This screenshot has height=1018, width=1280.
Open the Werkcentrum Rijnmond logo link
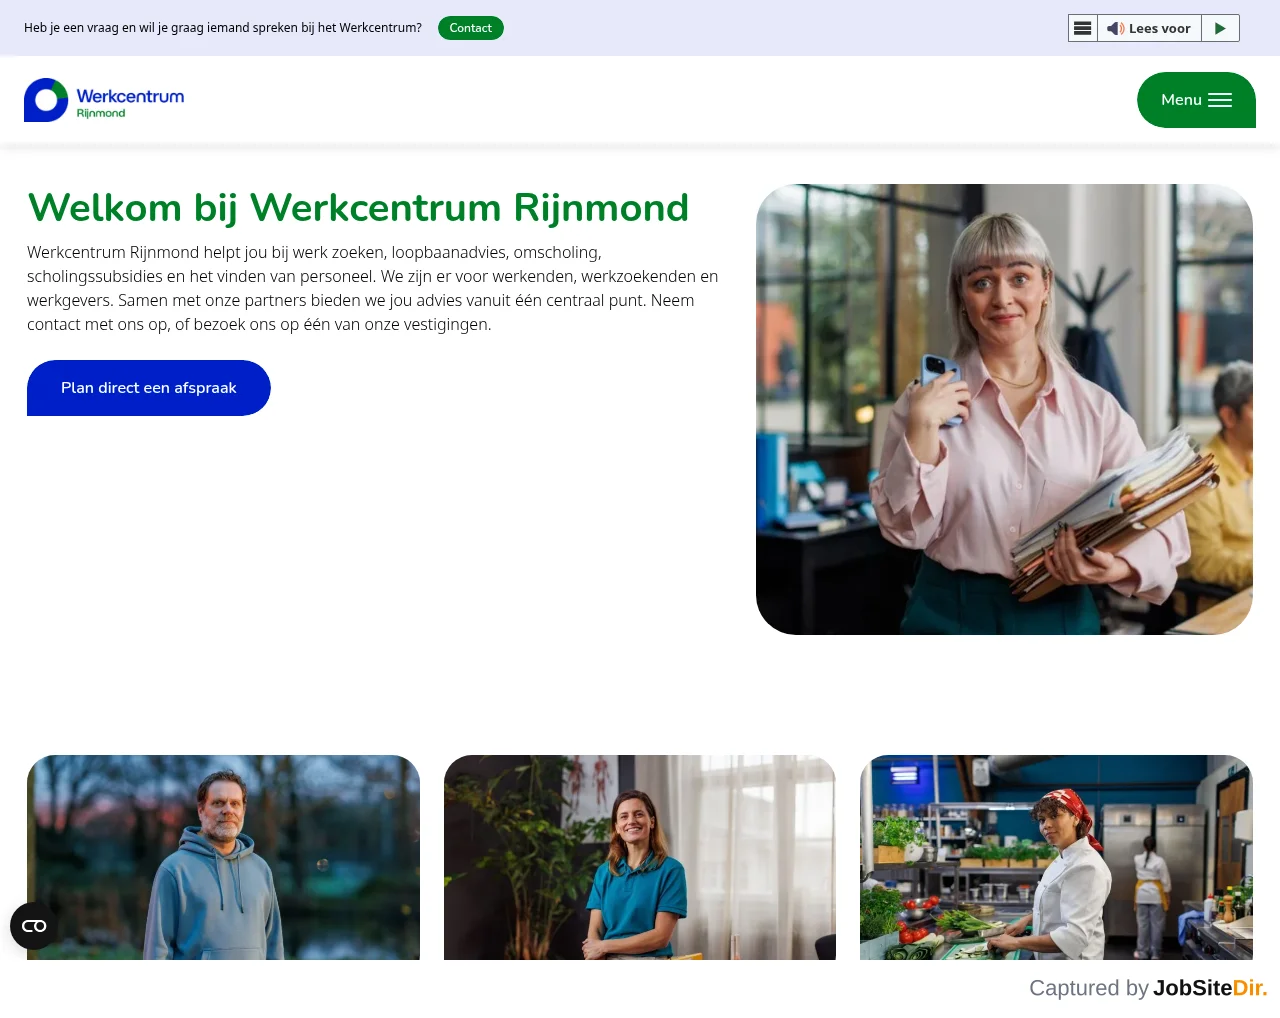(x=104, y=100)
